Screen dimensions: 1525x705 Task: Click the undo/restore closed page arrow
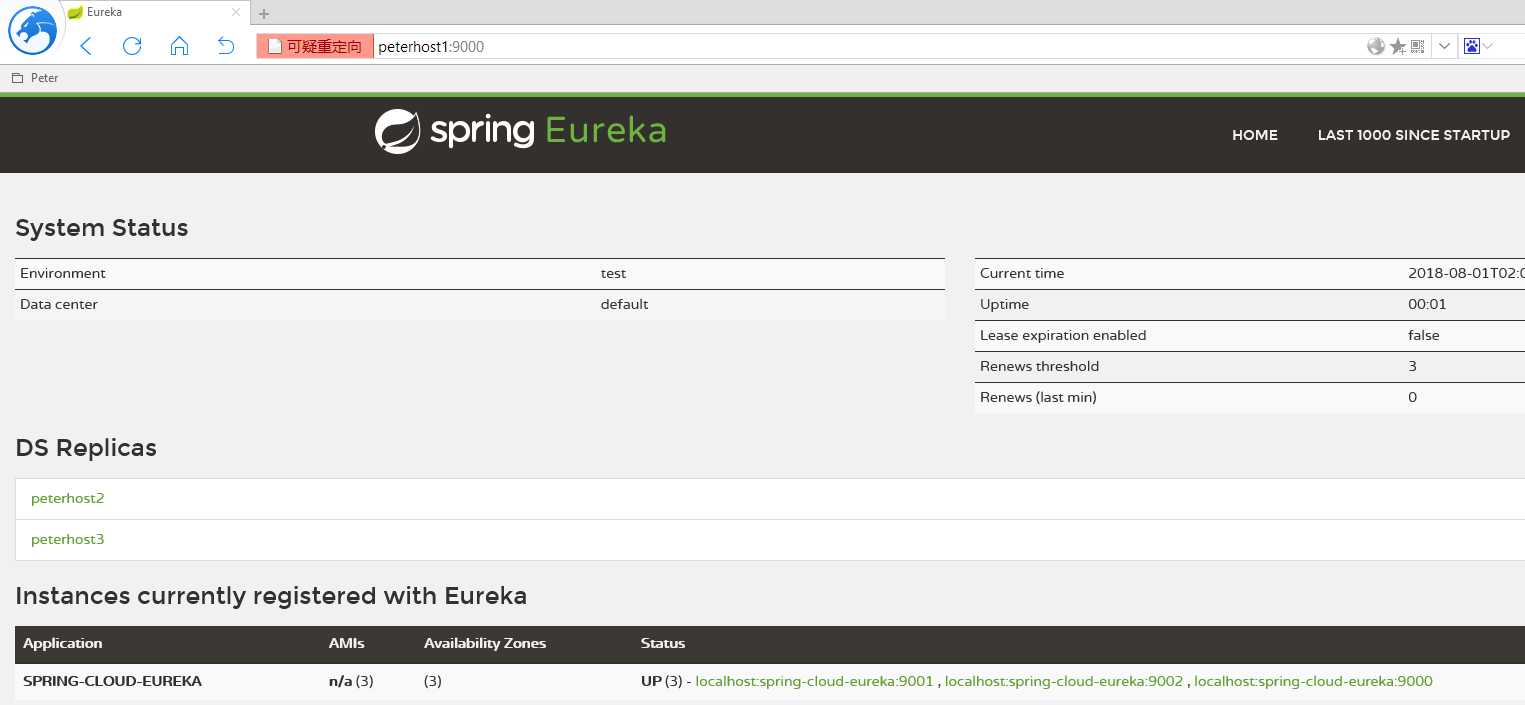click(226, 46)
